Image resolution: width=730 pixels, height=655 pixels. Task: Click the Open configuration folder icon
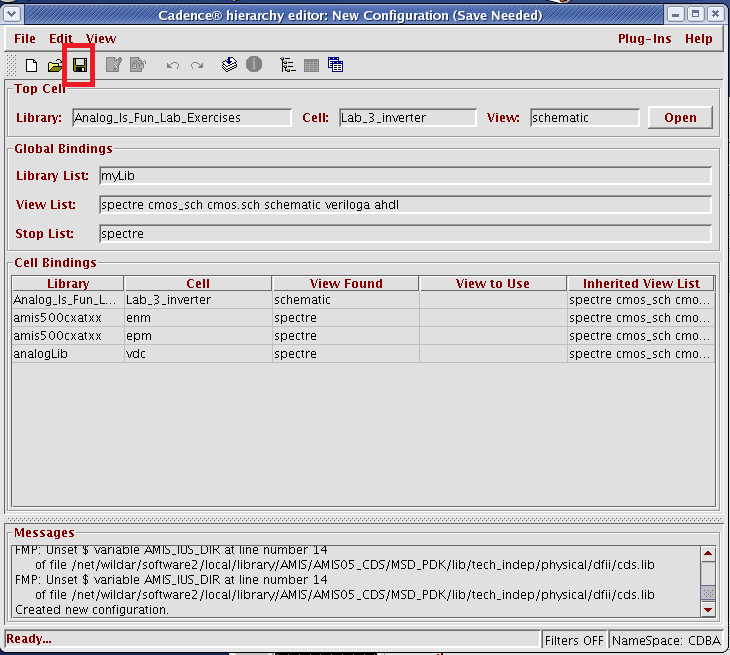pyautogui.click(x=55, y=65)
